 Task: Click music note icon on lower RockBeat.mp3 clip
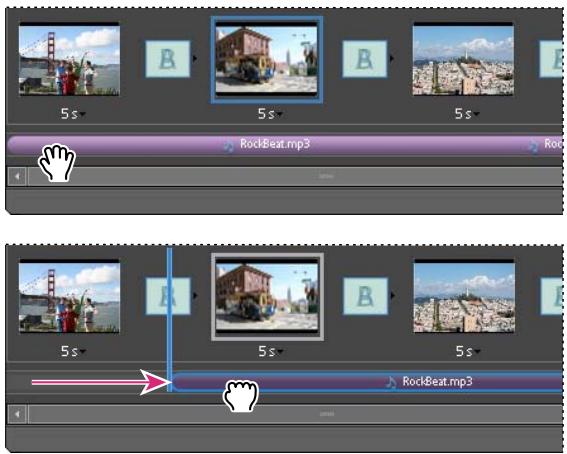(391, 382)
